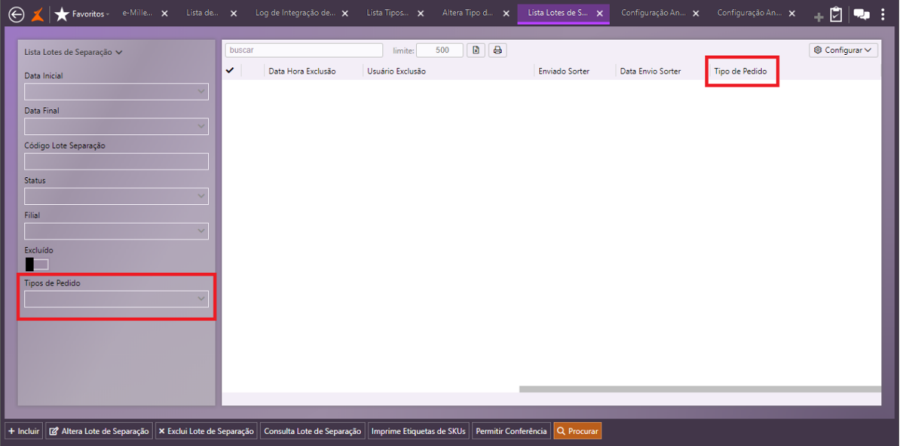
Task: Close the Lista Tipos tab
Action: pyautogui.click(x=420, y=14)
